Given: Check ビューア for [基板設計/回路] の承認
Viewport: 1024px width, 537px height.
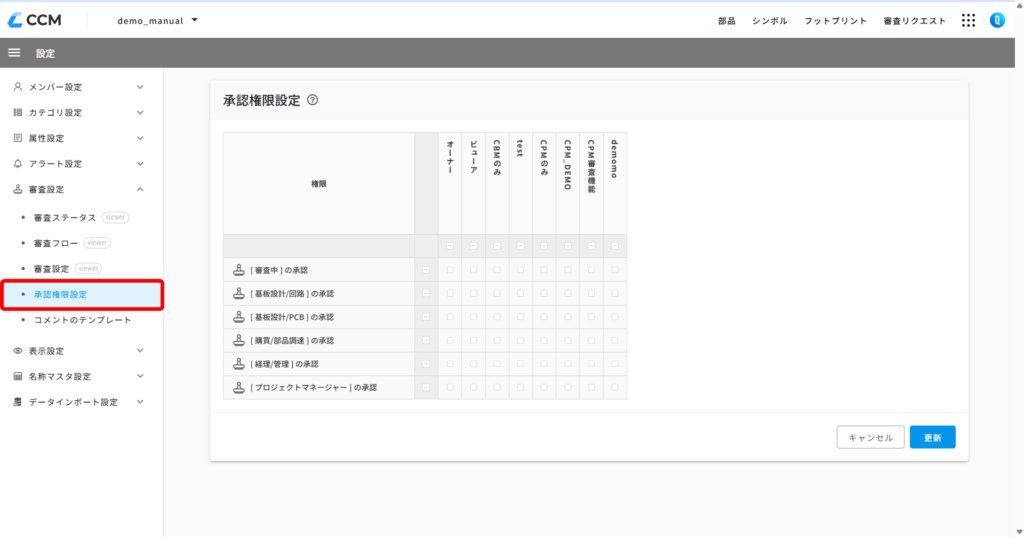Looking at the screenshot, I should click(473, 293).
